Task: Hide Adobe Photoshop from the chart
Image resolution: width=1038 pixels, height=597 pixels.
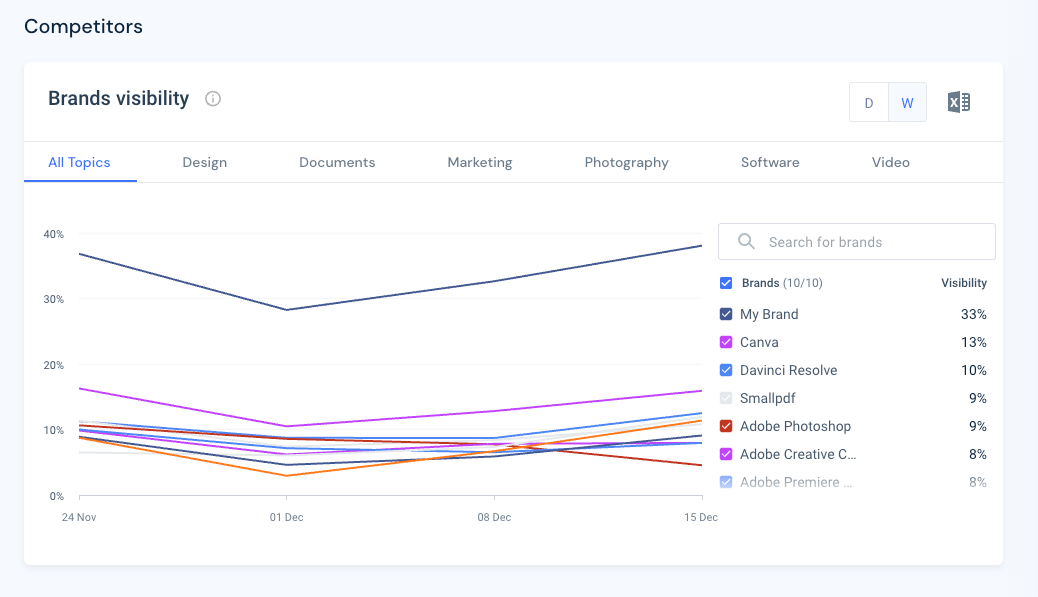Action: coord(726,426)
